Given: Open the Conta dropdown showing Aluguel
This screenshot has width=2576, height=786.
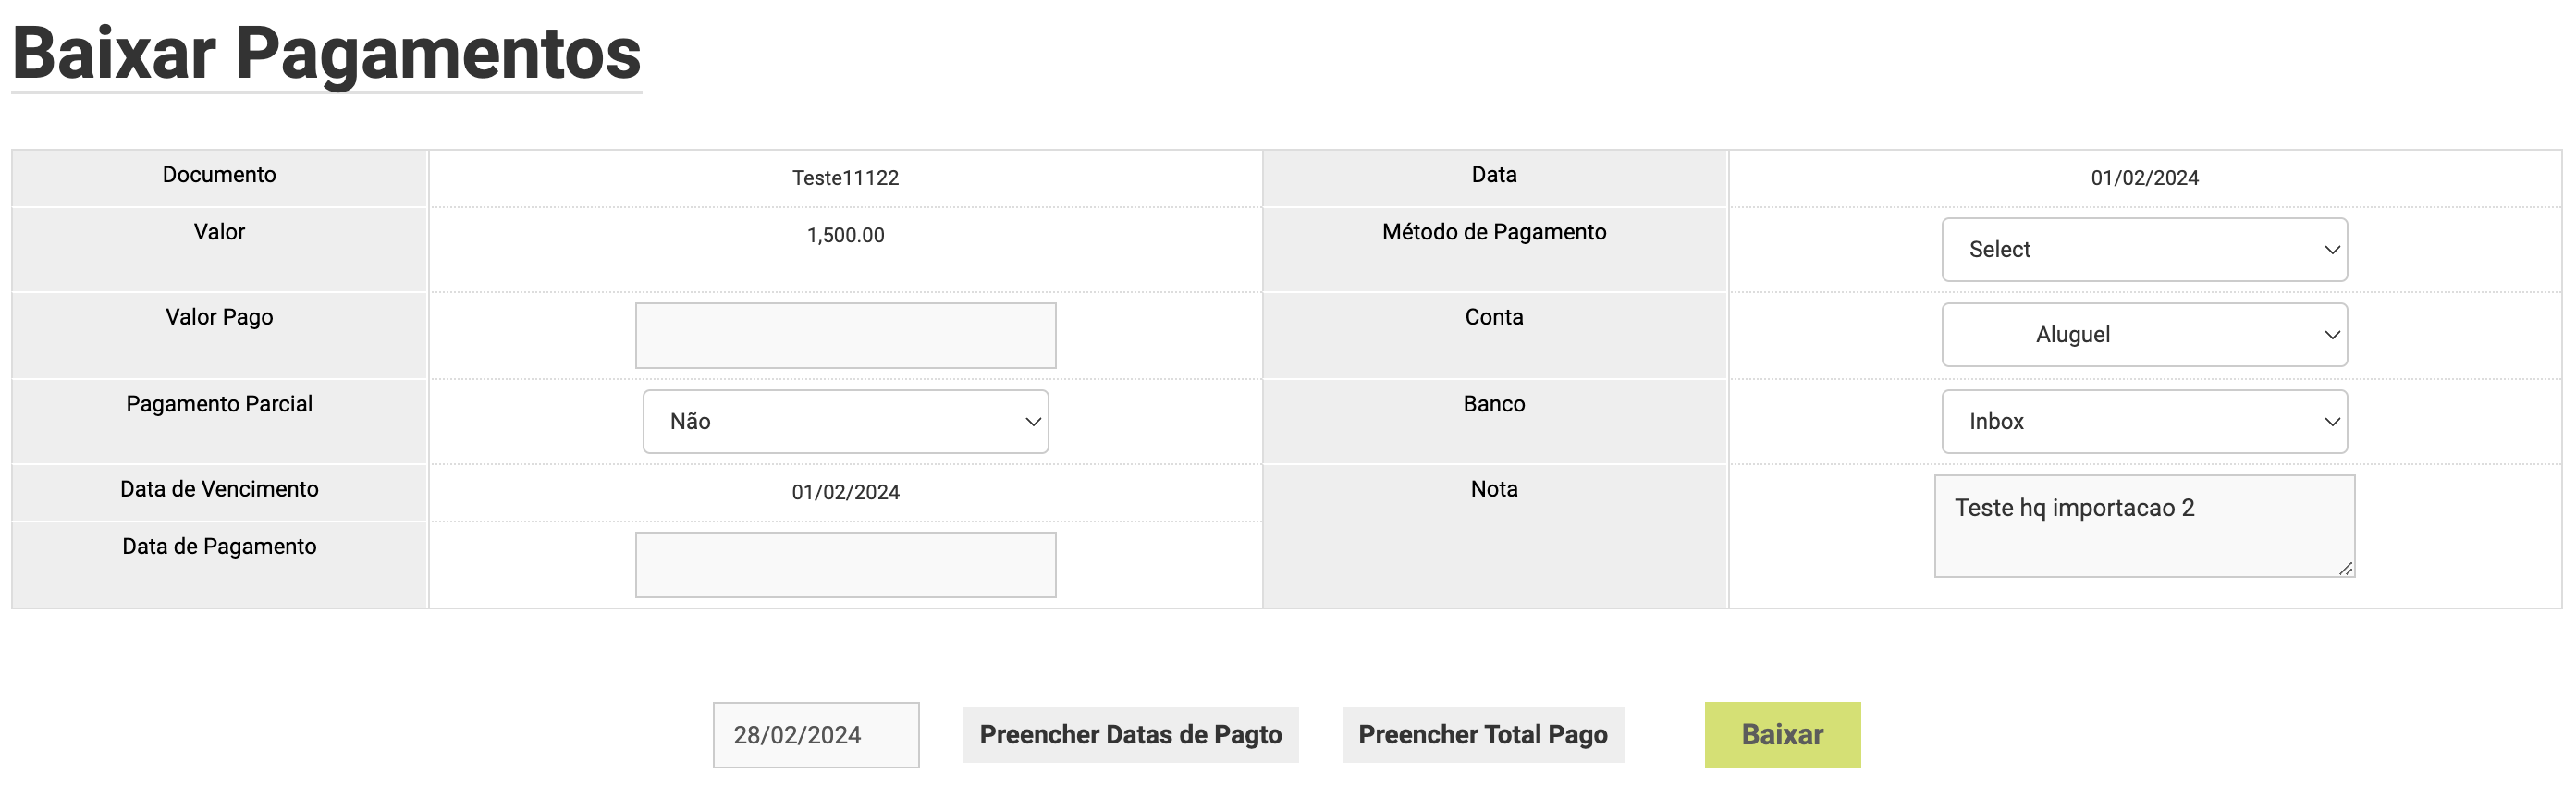Looking at the screenshot, I should (2142, 335).
